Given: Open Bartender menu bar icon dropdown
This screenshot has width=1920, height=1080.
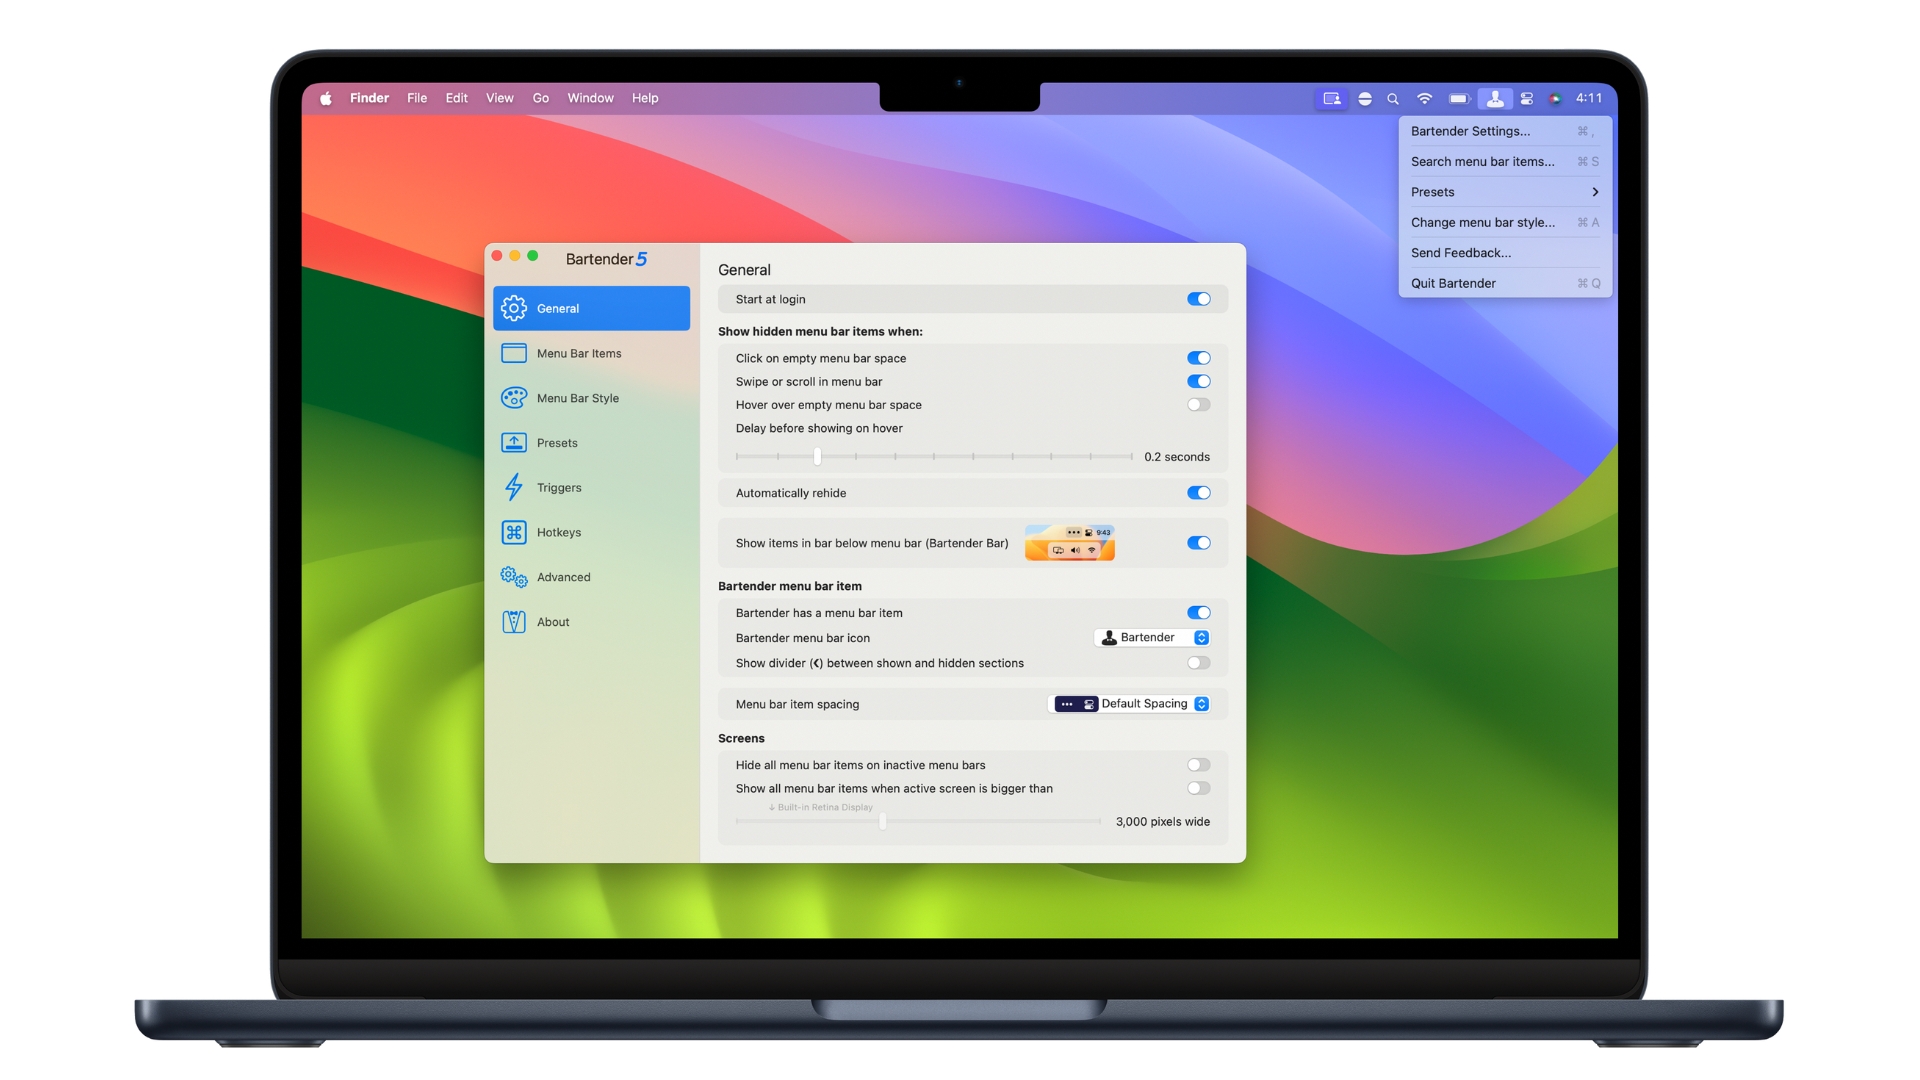Looking at the screenshot, I should (x=1153, y=638).
